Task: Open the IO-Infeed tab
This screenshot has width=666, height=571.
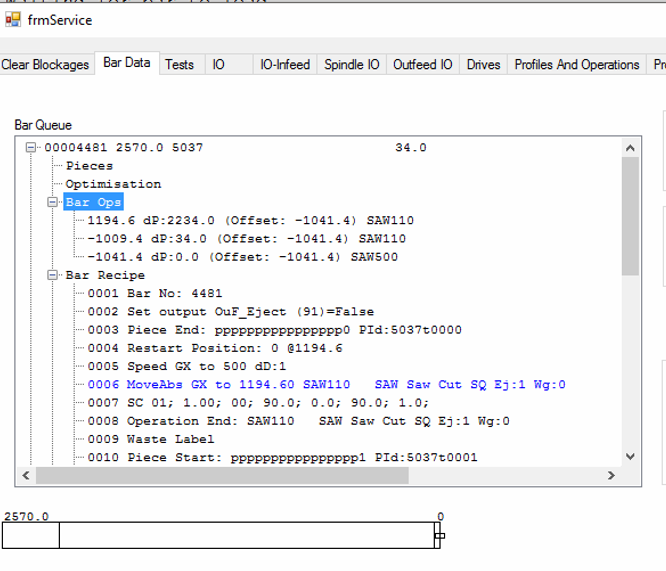Action: coord(285,65)
